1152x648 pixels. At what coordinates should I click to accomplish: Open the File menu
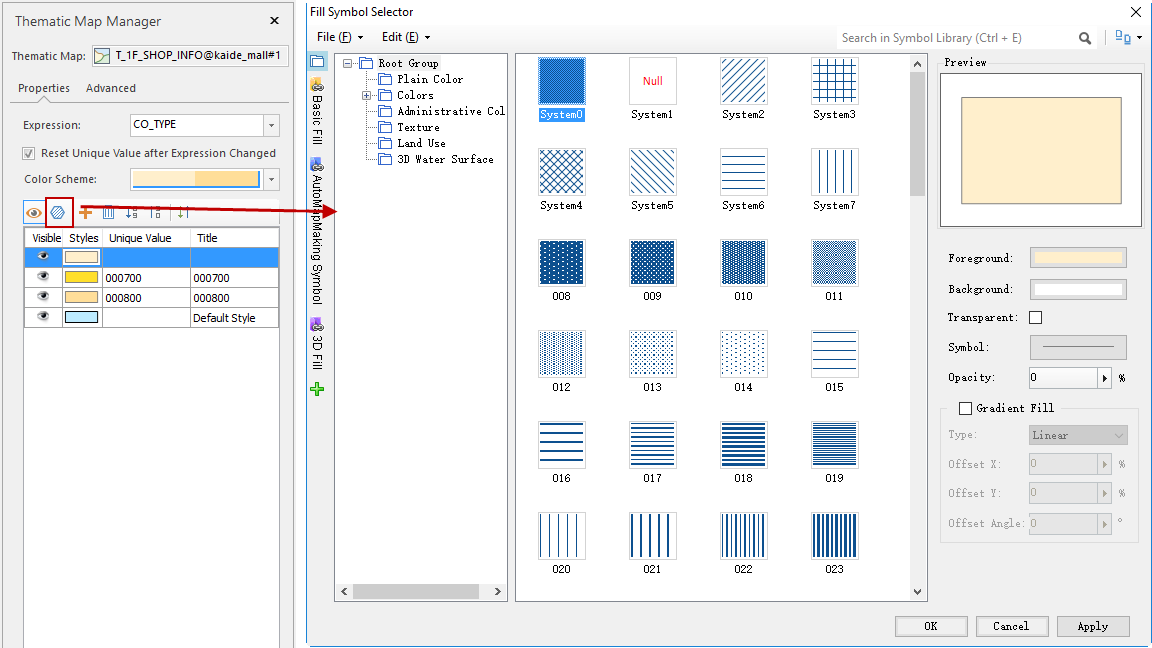pyautogui.click(x=339, y=37)
